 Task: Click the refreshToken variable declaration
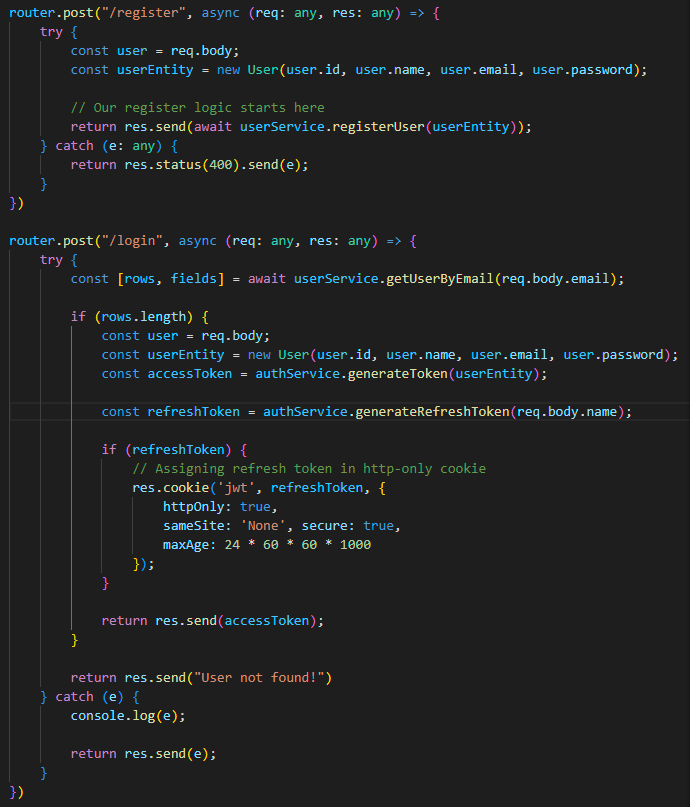pyautogui.click(x=193, y=412)
